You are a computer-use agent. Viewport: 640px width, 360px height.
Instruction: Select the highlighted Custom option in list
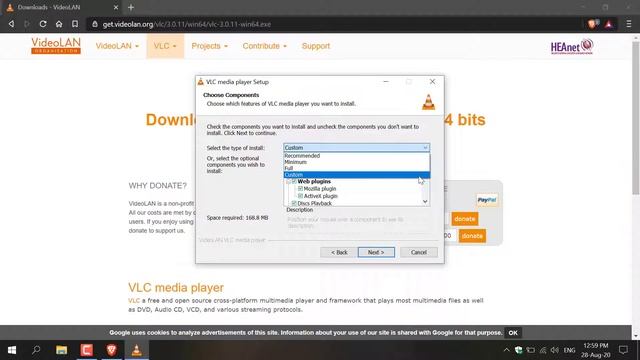tap(356, 175)
